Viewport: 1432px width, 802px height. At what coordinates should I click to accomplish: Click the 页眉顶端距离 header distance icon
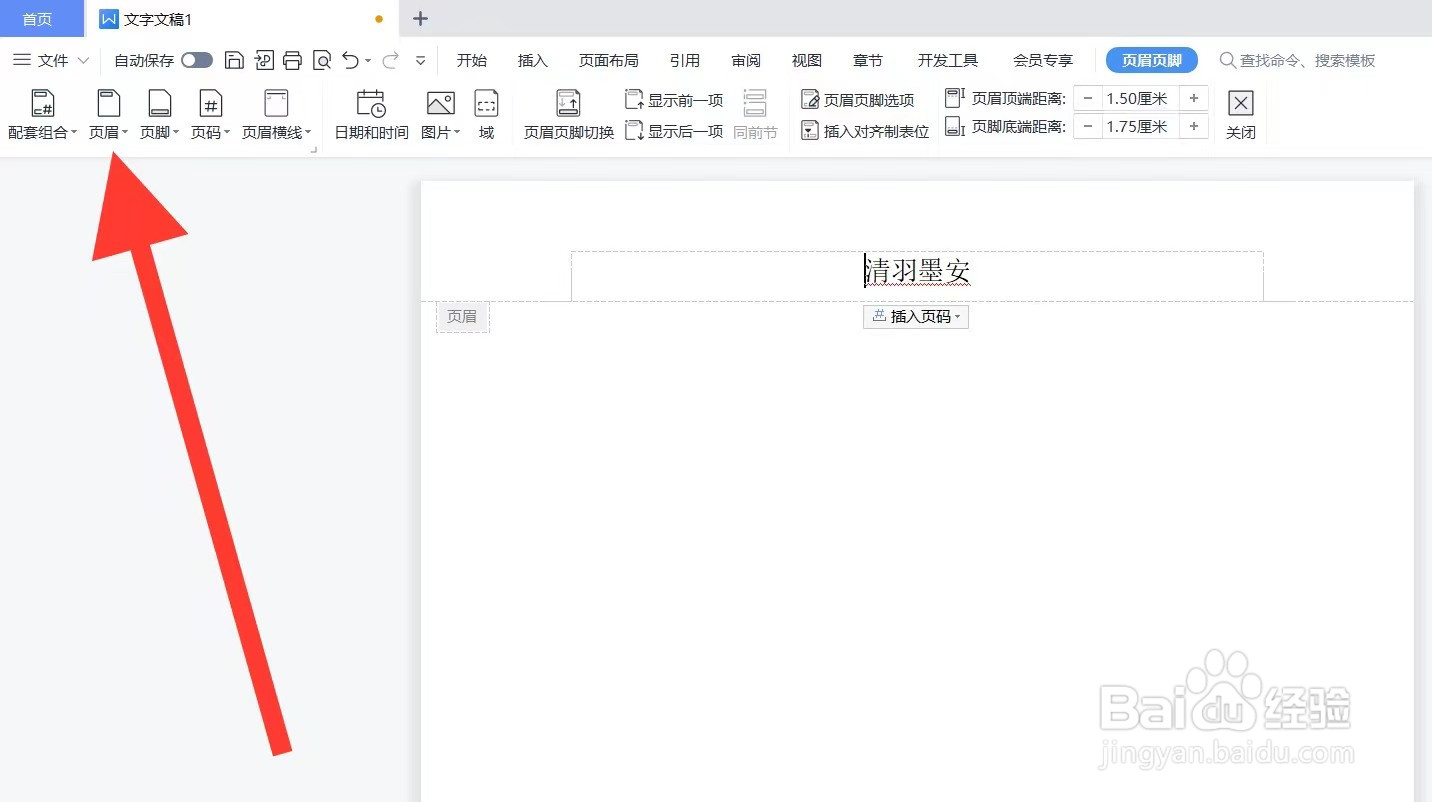(955, 98)
